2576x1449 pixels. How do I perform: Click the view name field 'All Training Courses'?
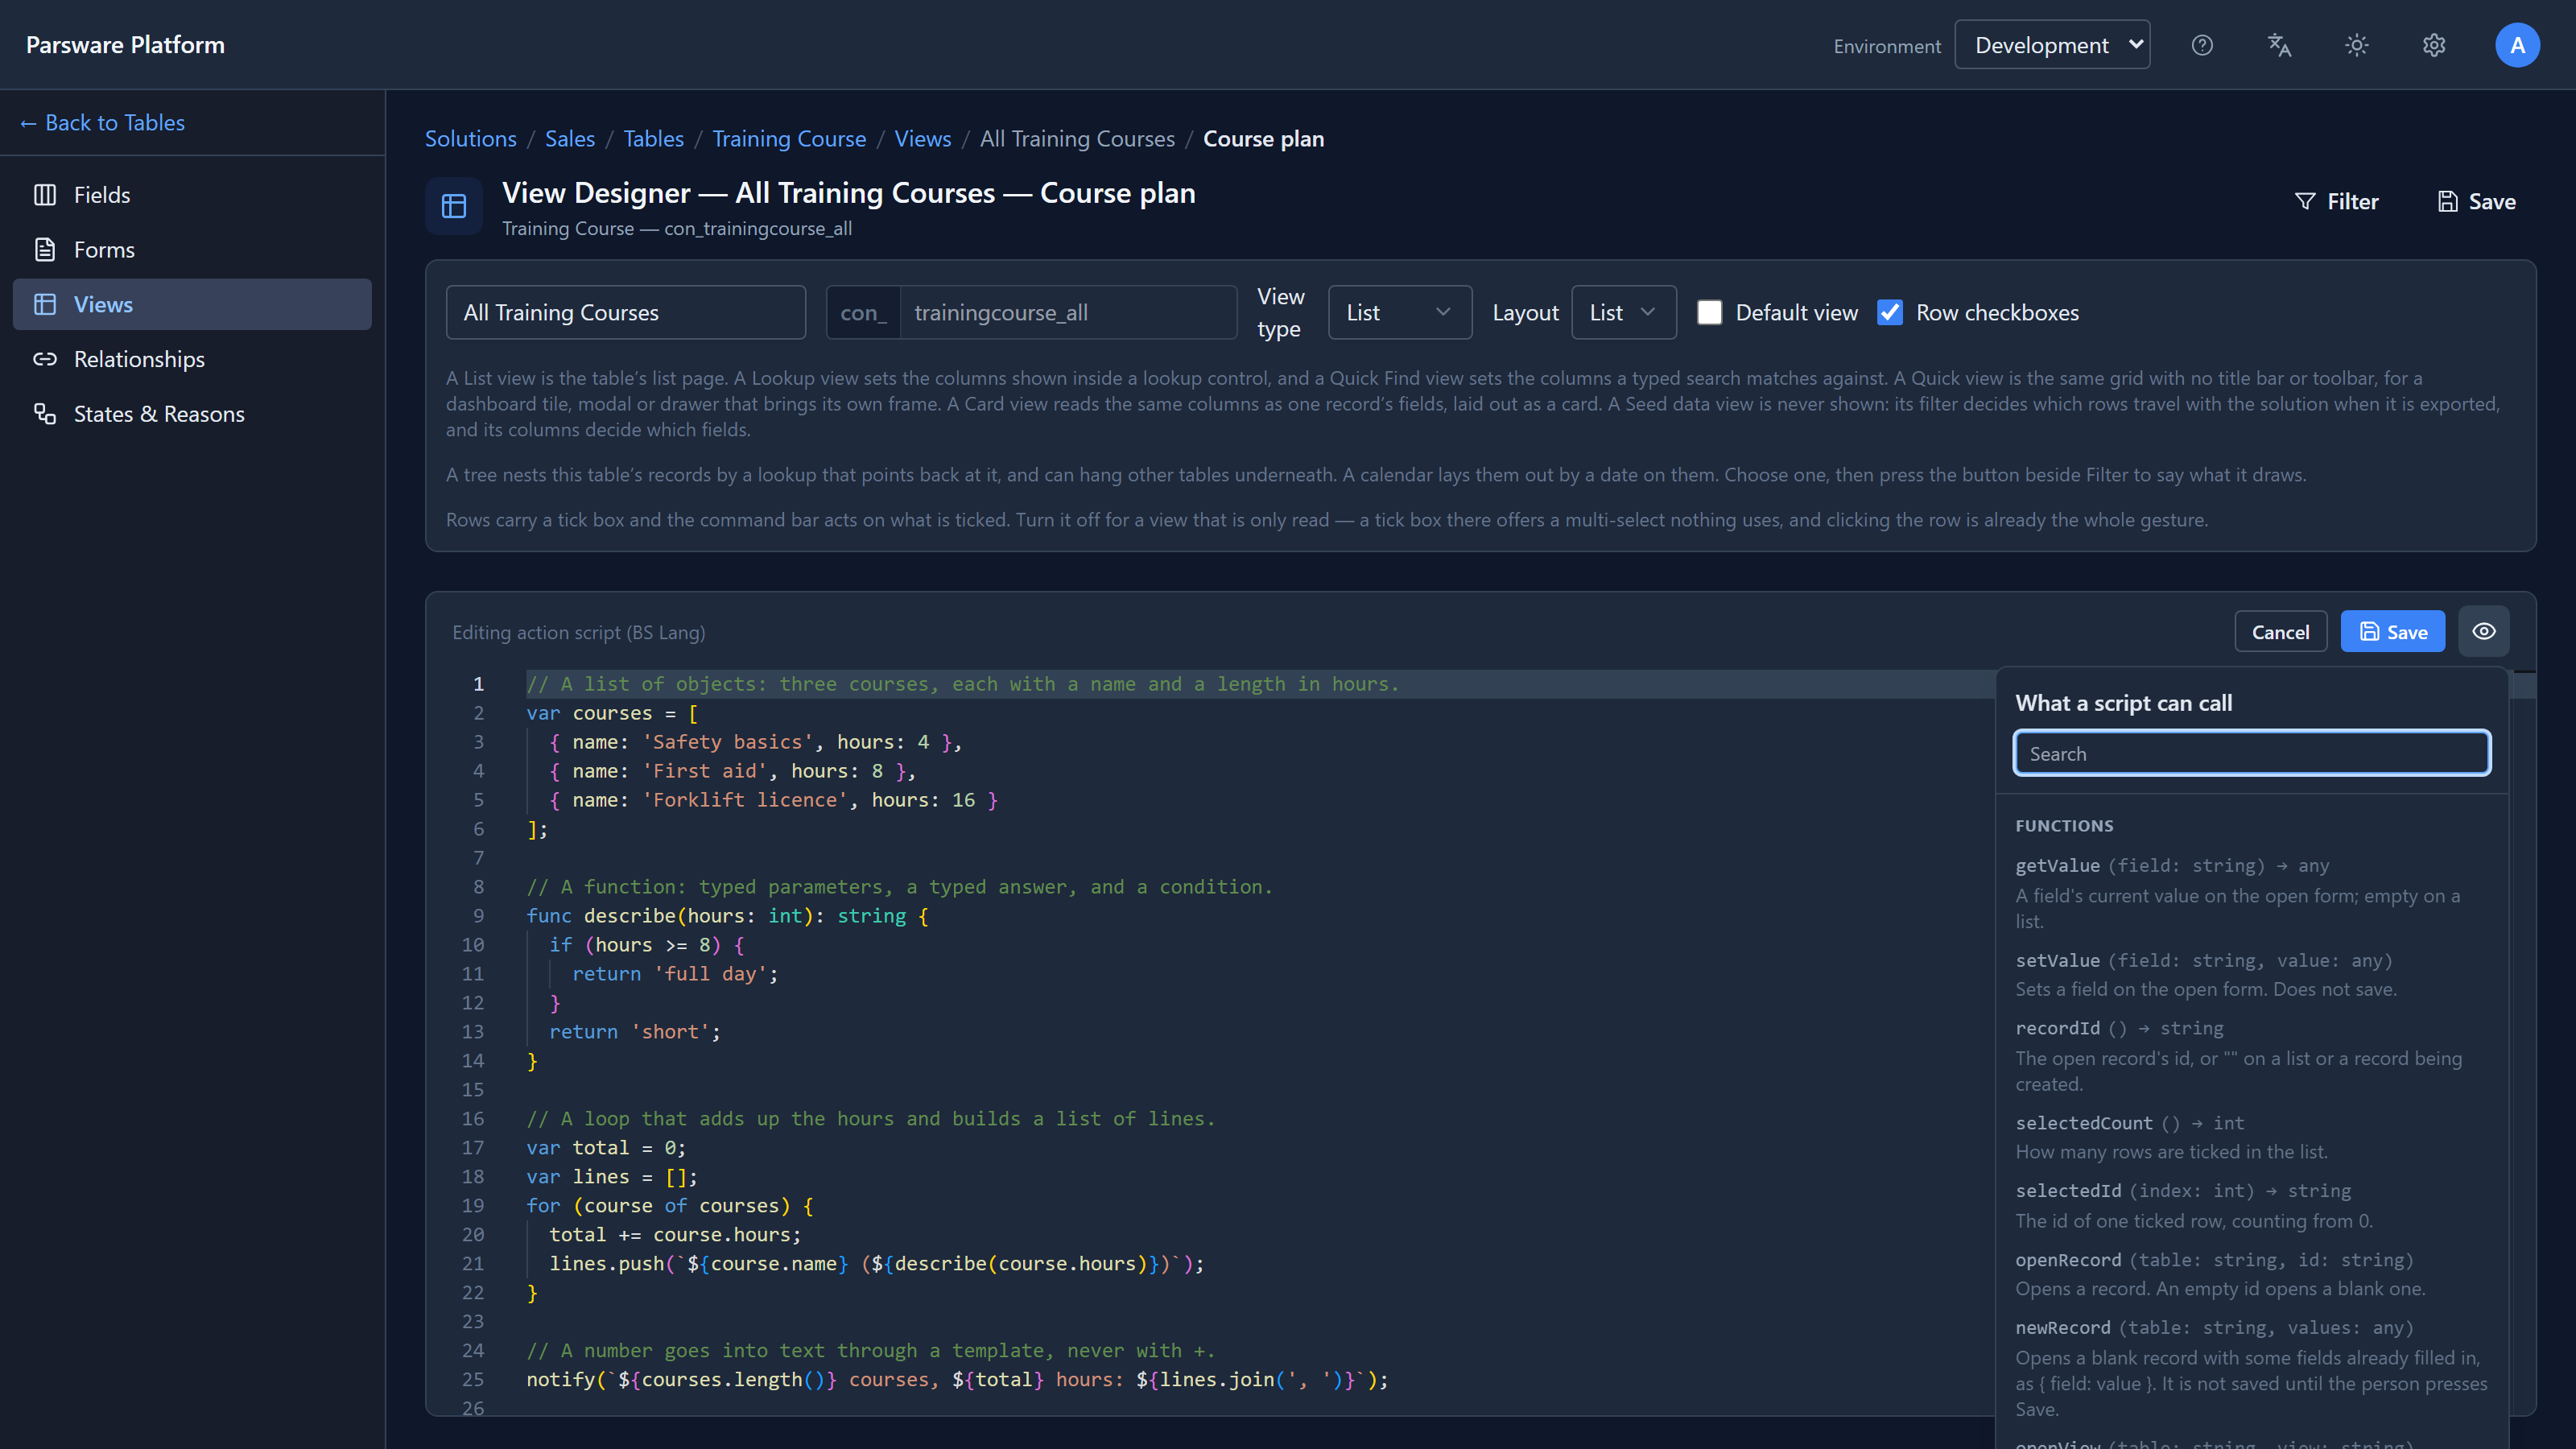[626, 312]
